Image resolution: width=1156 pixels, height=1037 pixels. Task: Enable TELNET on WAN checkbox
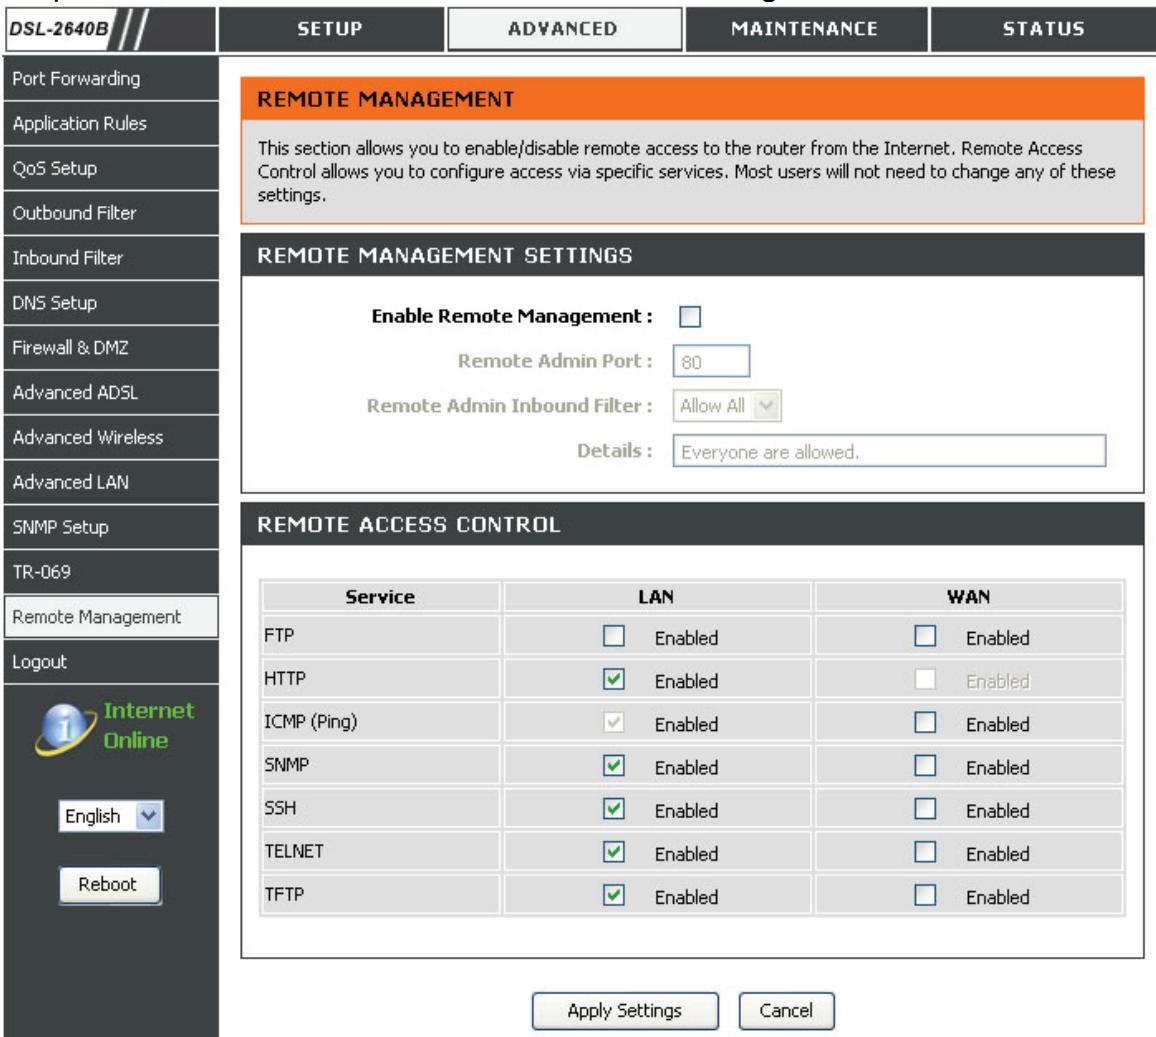coord(925,854)
